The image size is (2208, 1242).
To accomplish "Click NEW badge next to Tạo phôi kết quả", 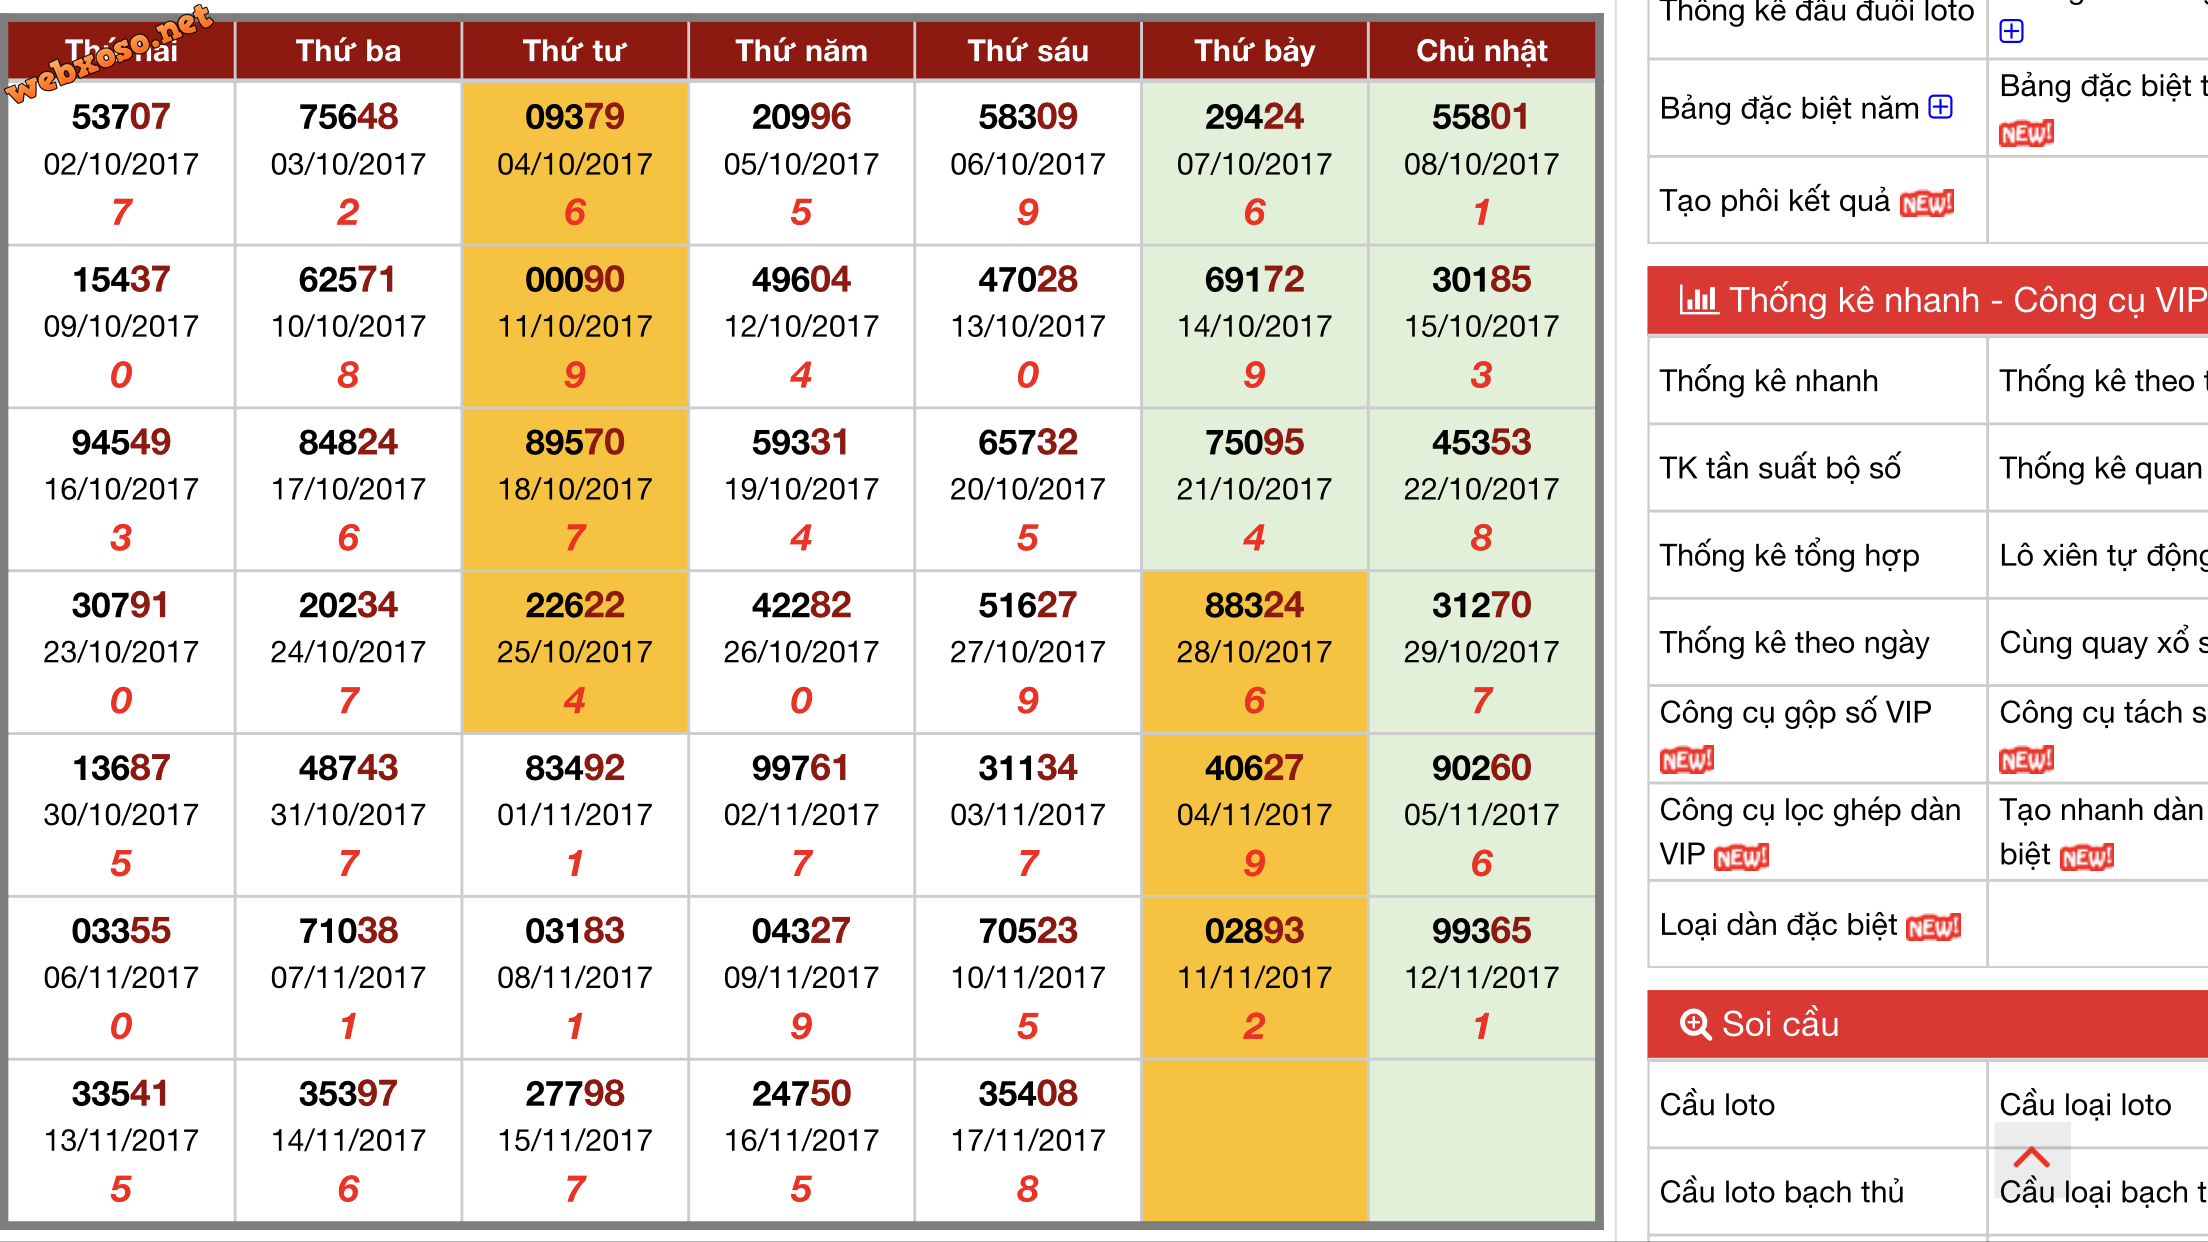I will 1927,203.
